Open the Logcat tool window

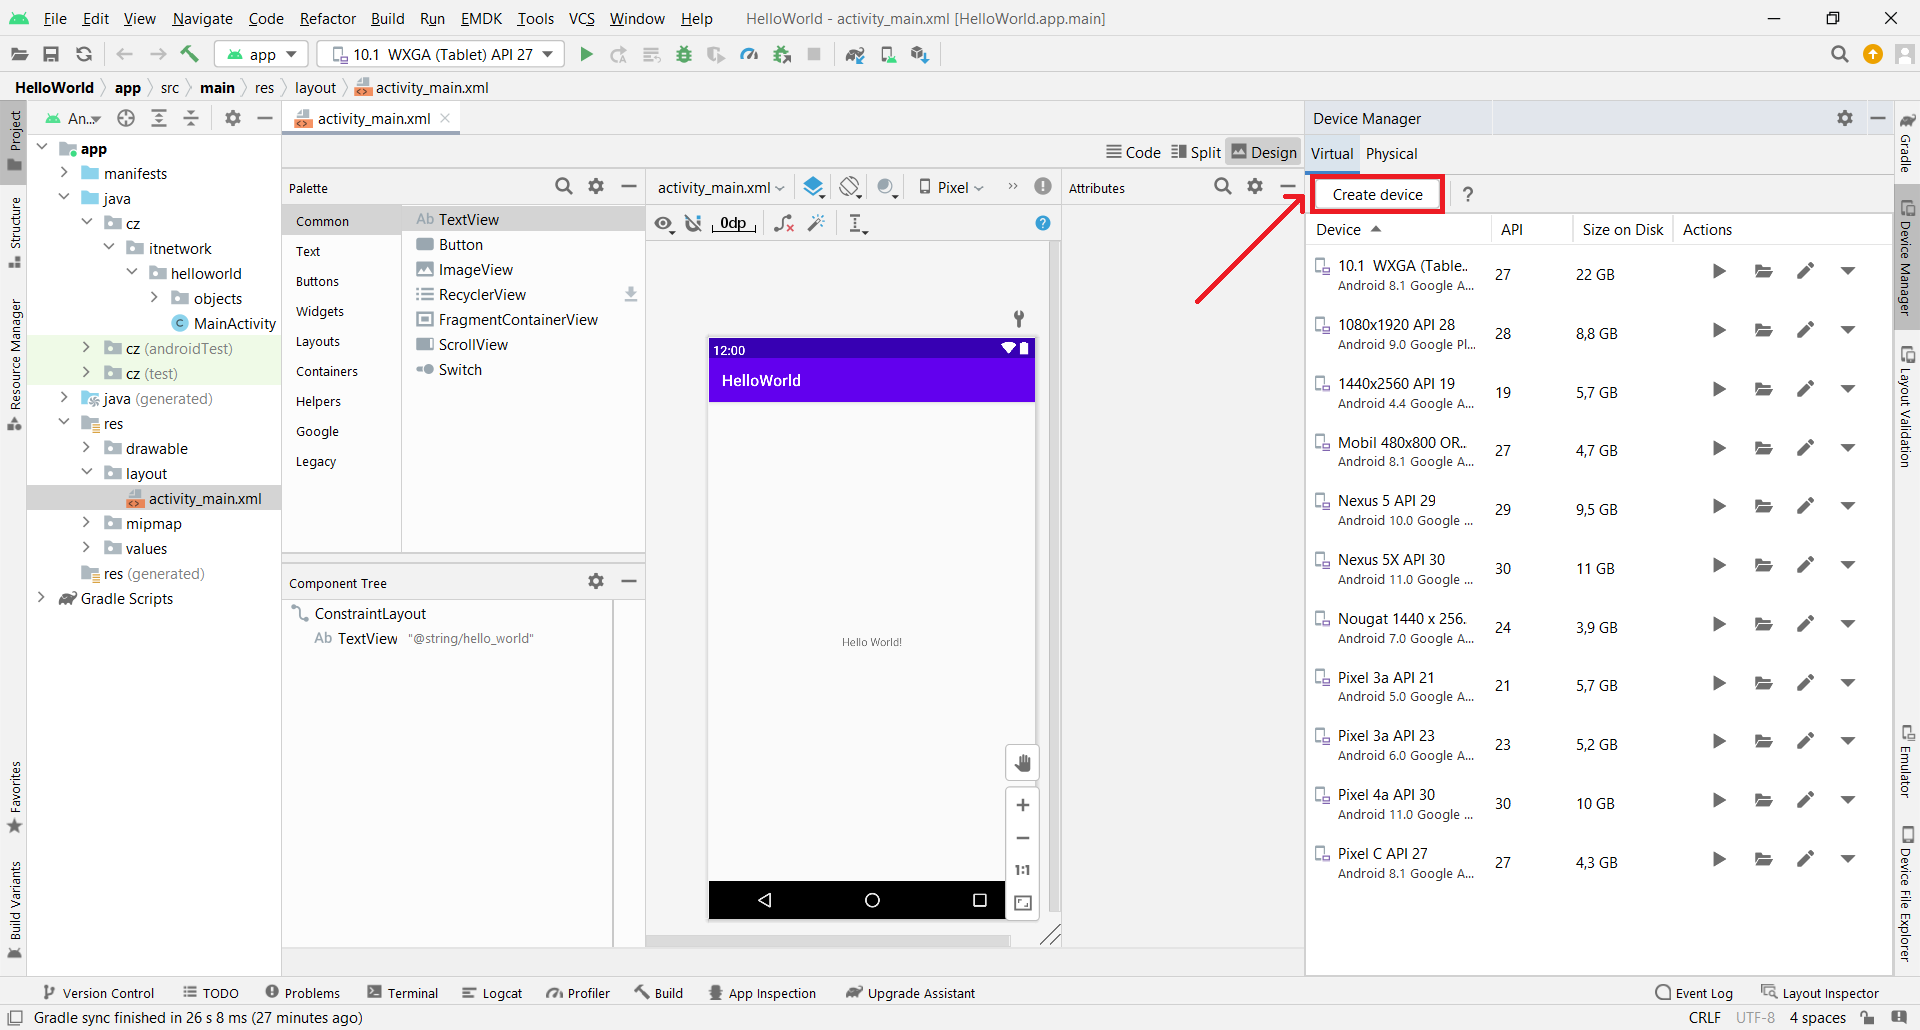tap(492, 993)
